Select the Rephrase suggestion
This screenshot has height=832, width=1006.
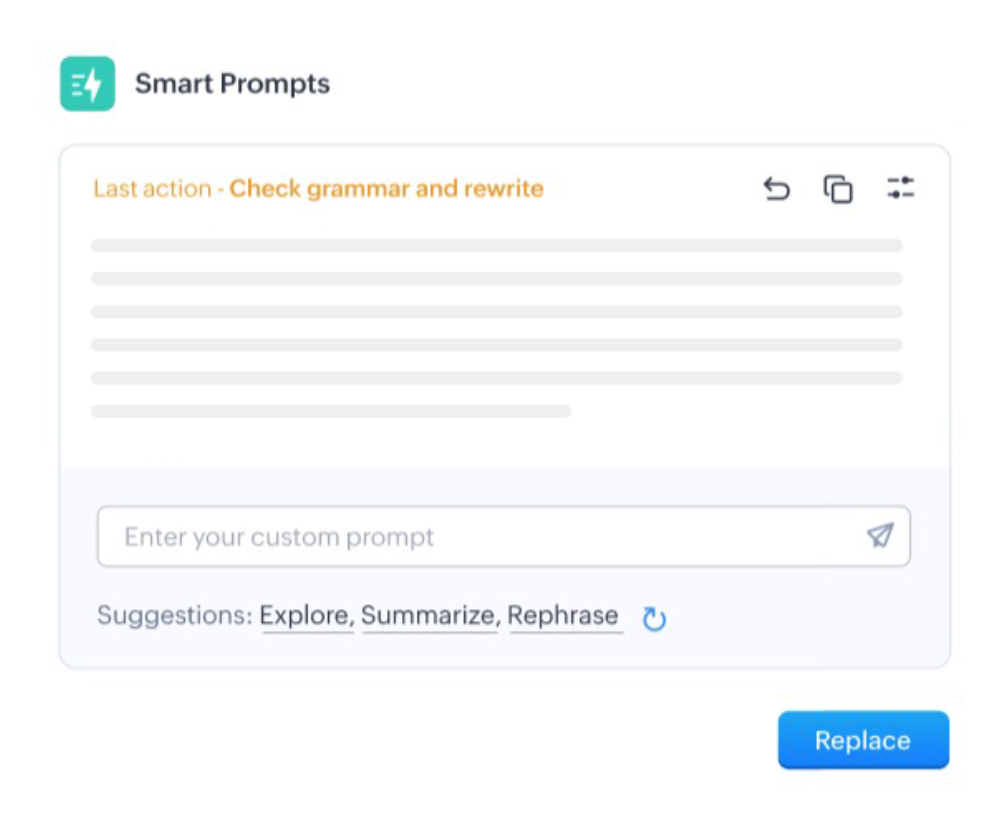click(x=565, y=616)
